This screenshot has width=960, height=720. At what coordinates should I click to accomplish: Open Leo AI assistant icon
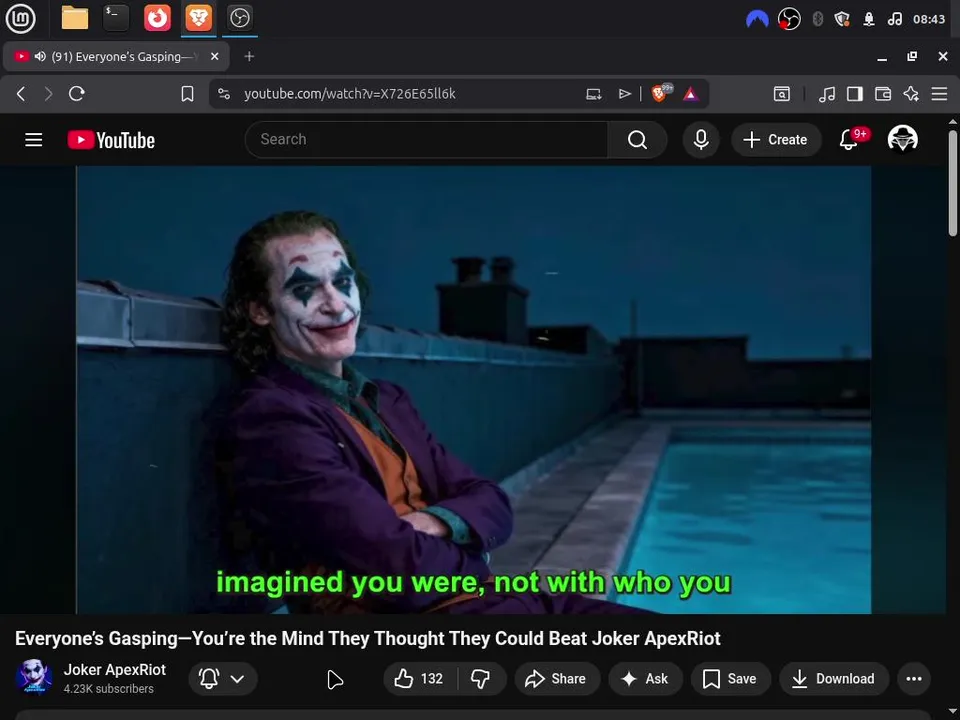tap(911, 94)
